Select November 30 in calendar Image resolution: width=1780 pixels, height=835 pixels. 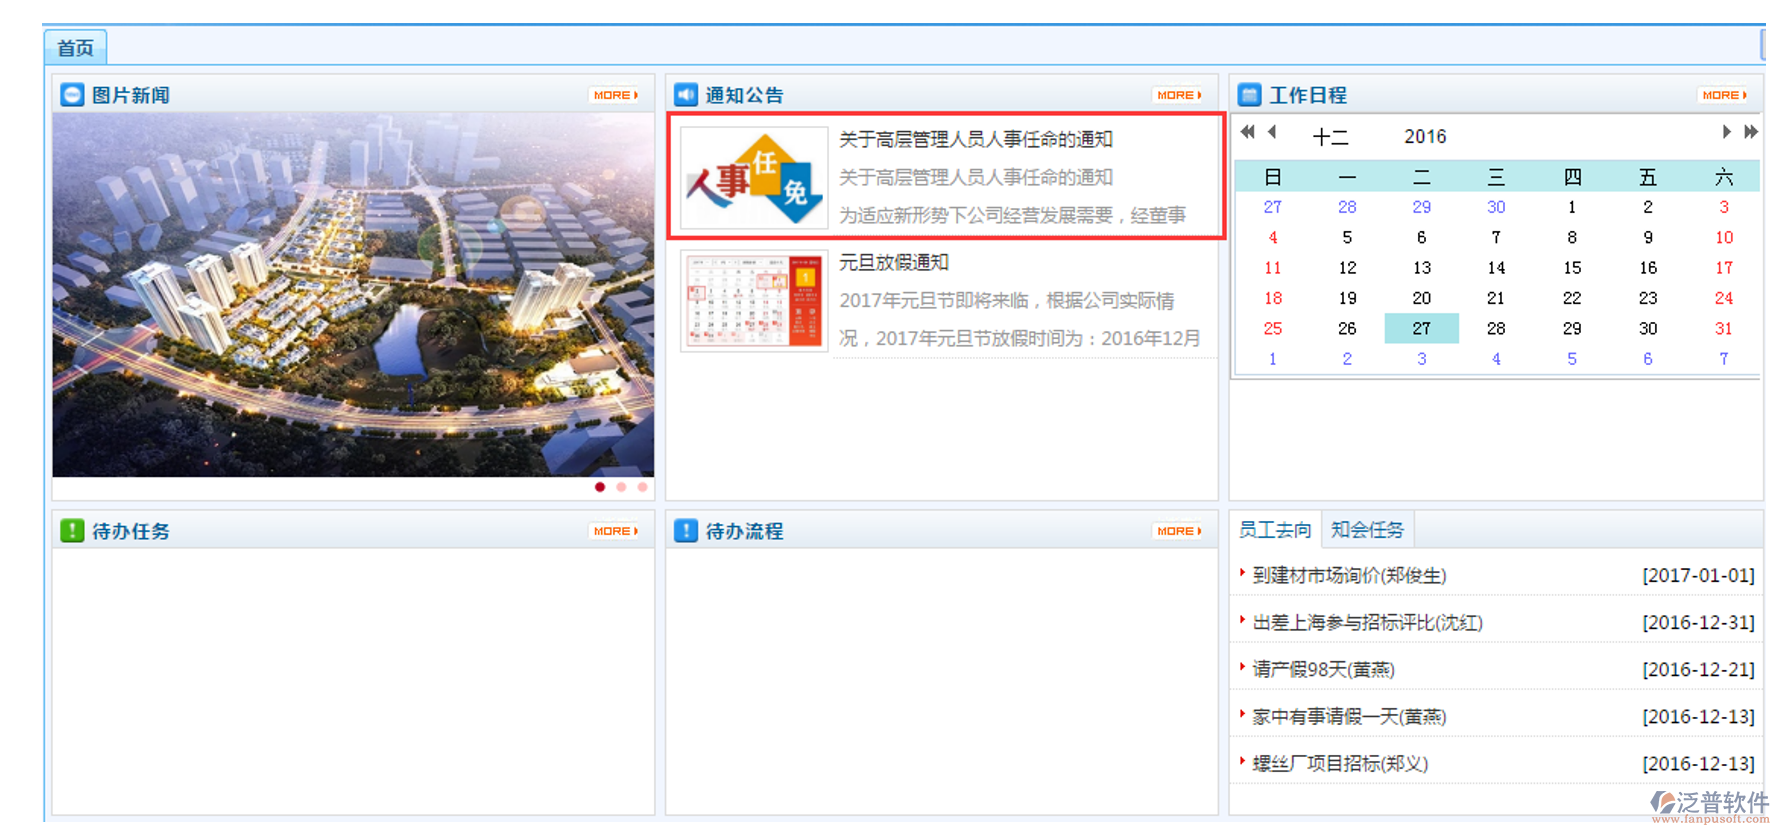[x=1496, y=207]
